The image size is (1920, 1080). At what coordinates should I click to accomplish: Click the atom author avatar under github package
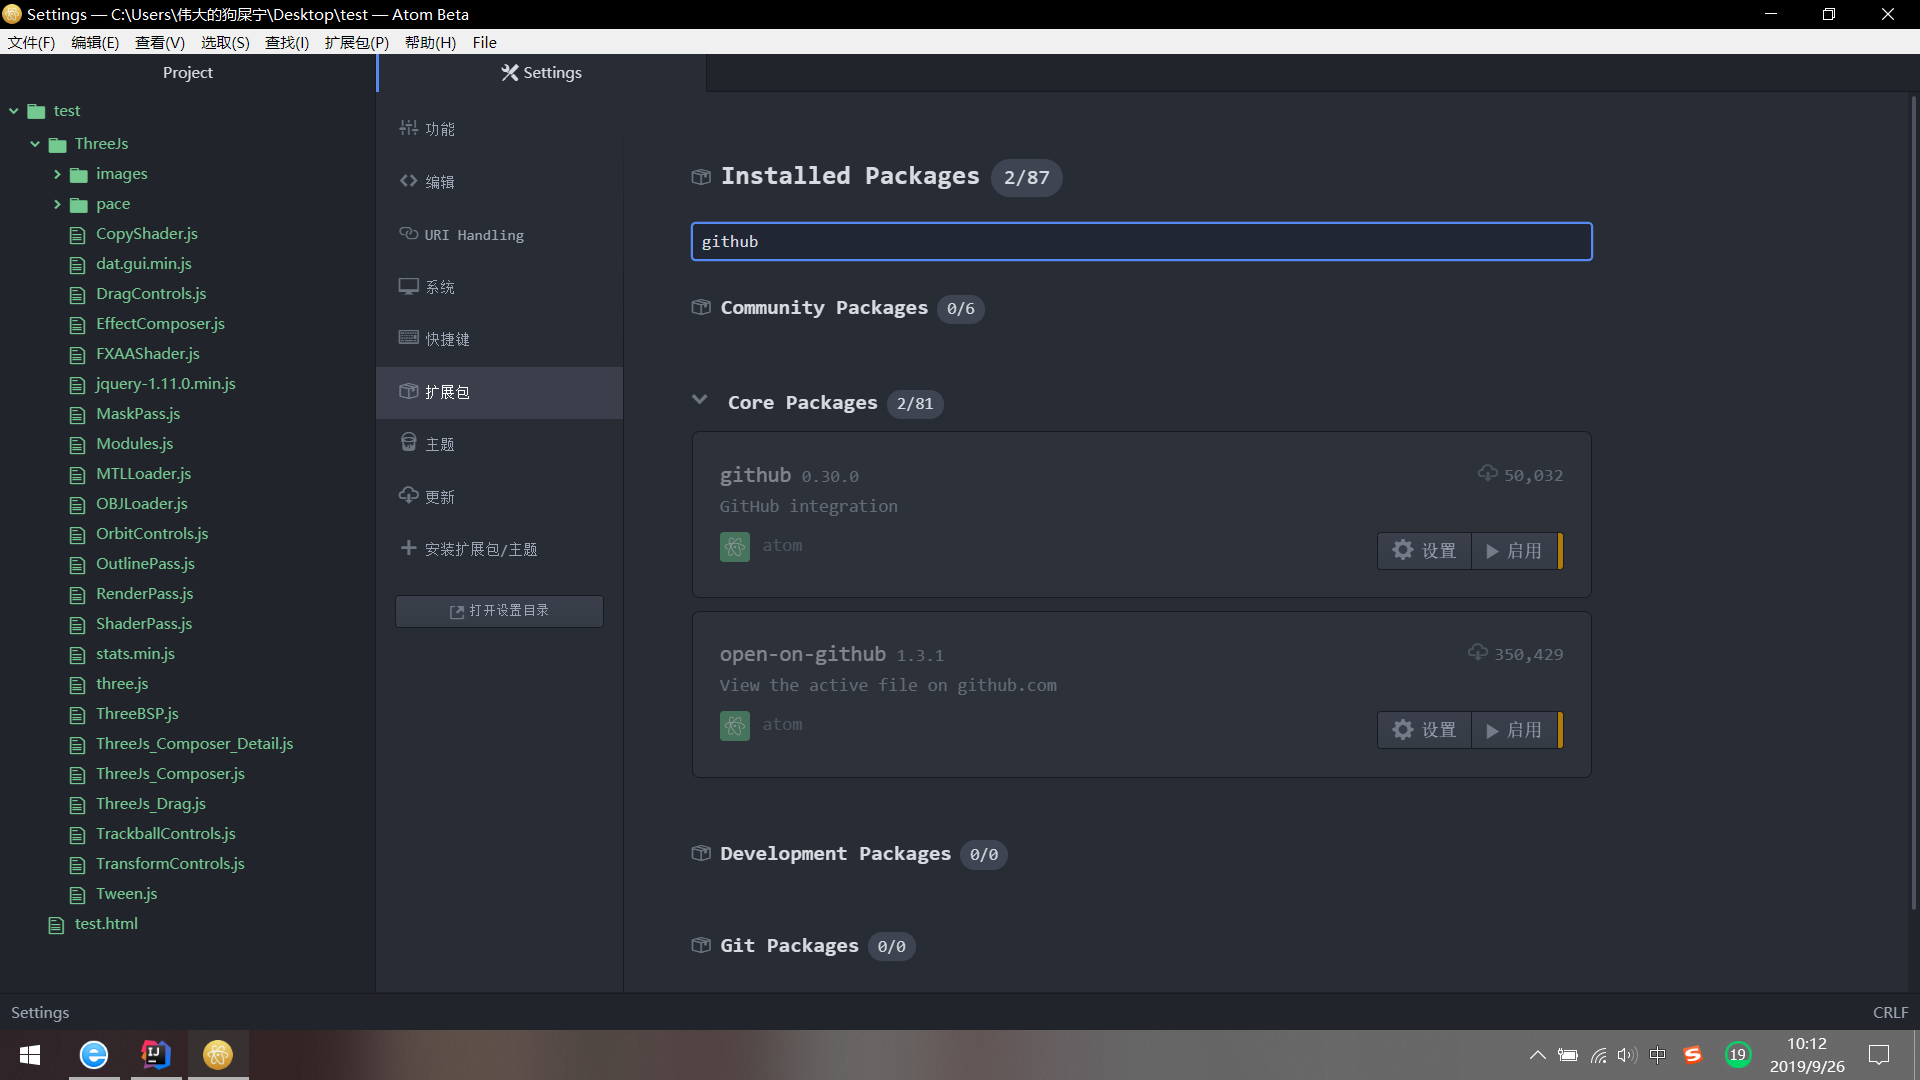734,547
